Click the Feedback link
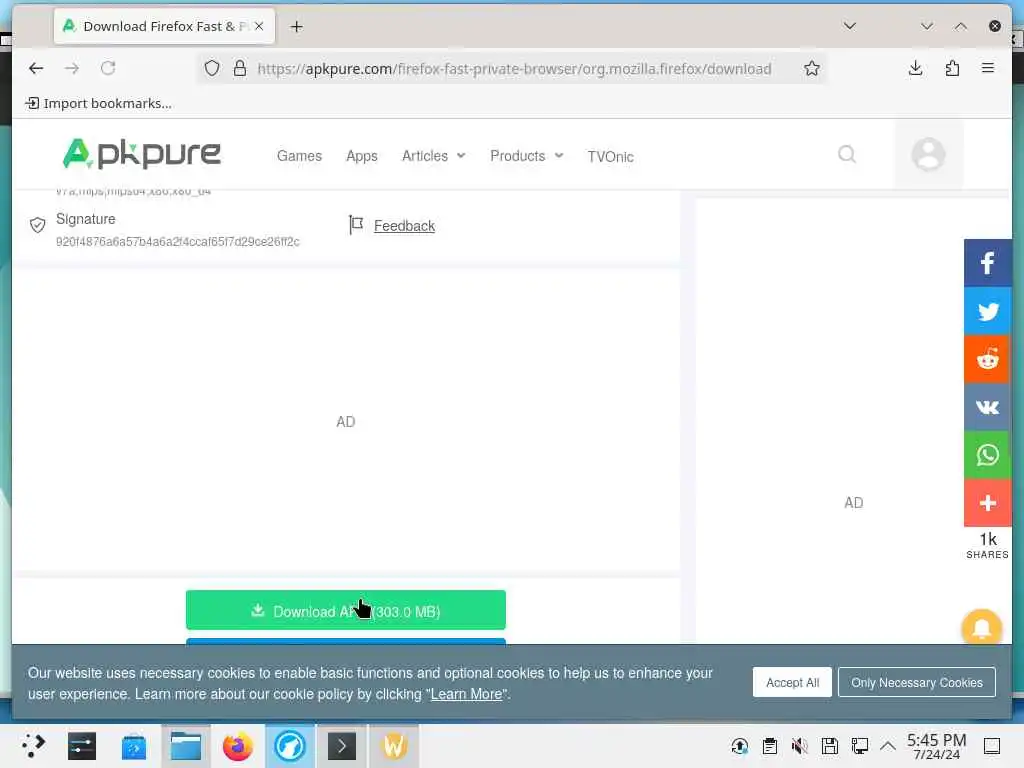The image size is (1024, 768). pyautogui.click(x=404, y=226)
